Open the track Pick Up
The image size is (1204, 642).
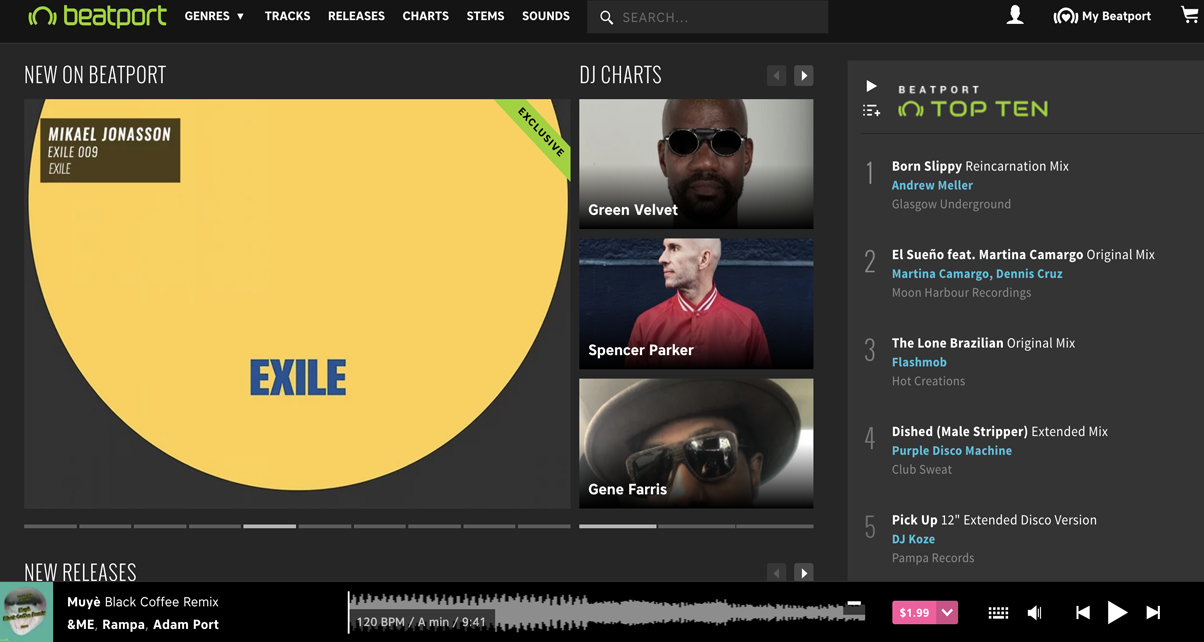coord(915,520)
